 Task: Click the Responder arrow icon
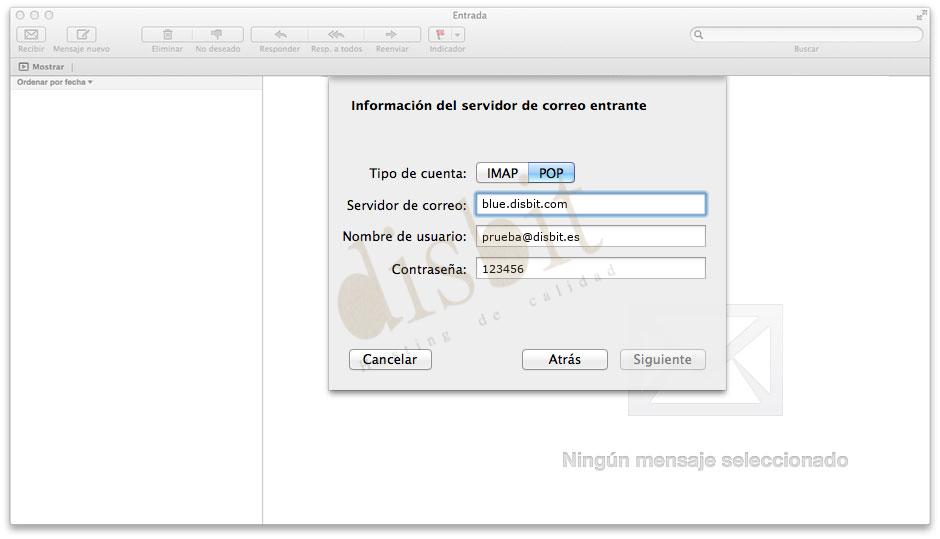click(x=280, y=34)
